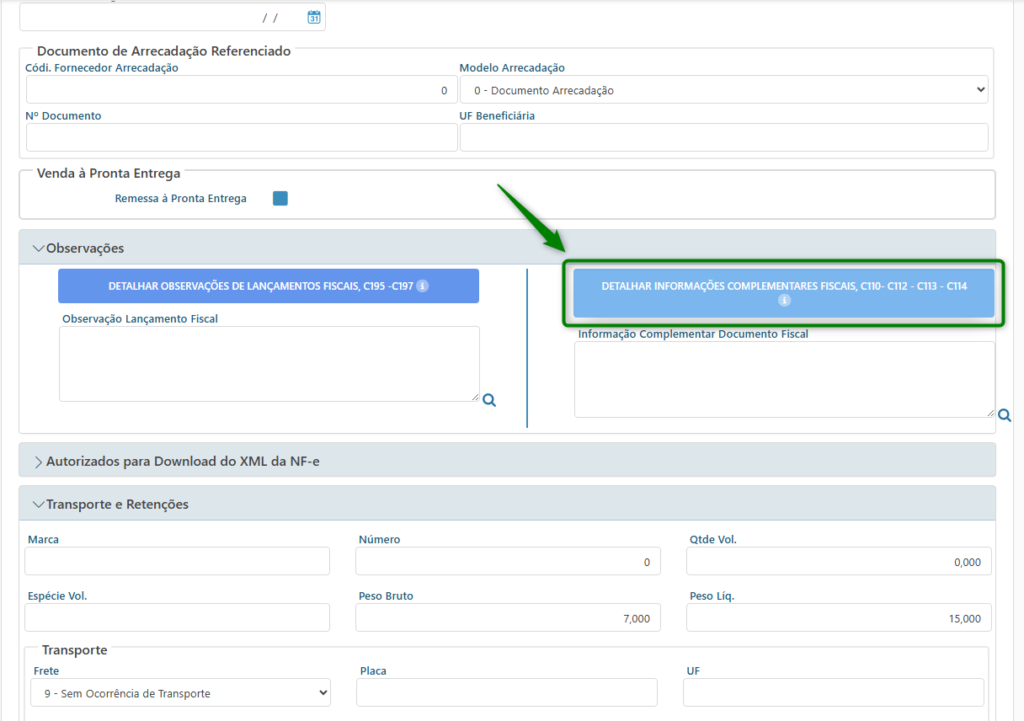
Task: Open Modelo Arrecadação dropdown
Action: (723, 90)
